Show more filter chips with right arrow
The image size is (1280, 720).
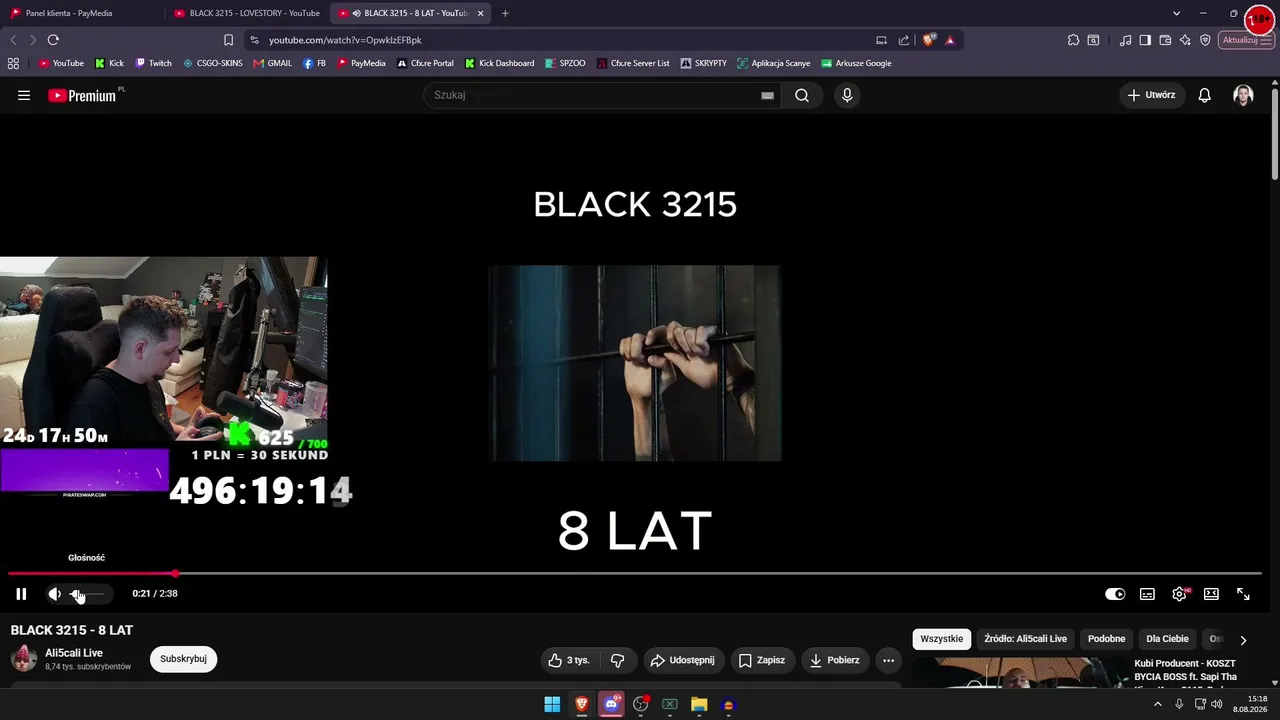click(x=1243, y=640)
